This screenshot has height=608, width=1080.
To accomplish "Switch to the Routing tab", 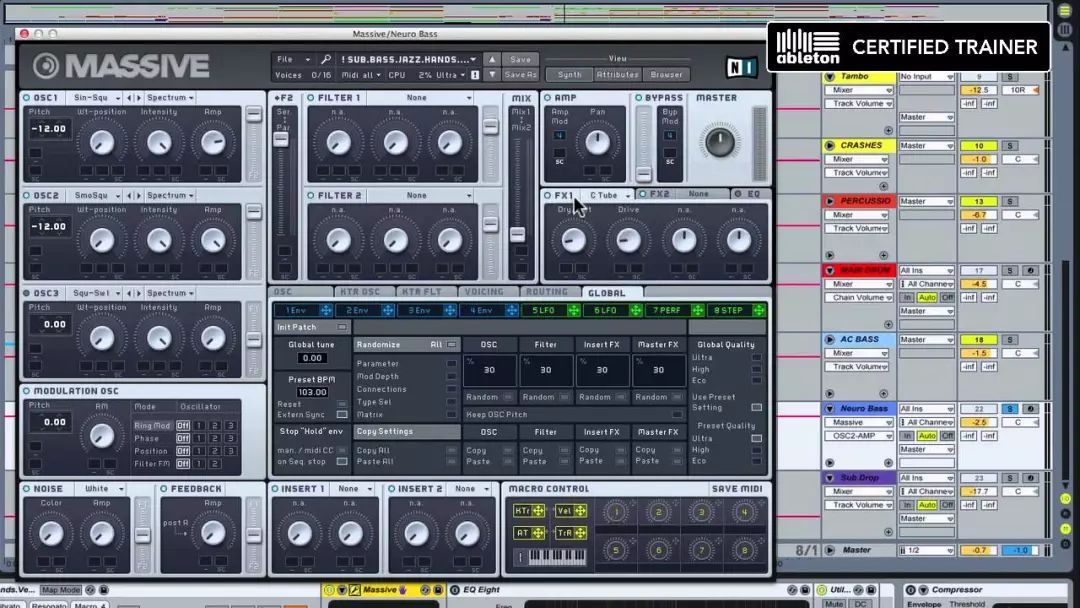I will (546, 292).
